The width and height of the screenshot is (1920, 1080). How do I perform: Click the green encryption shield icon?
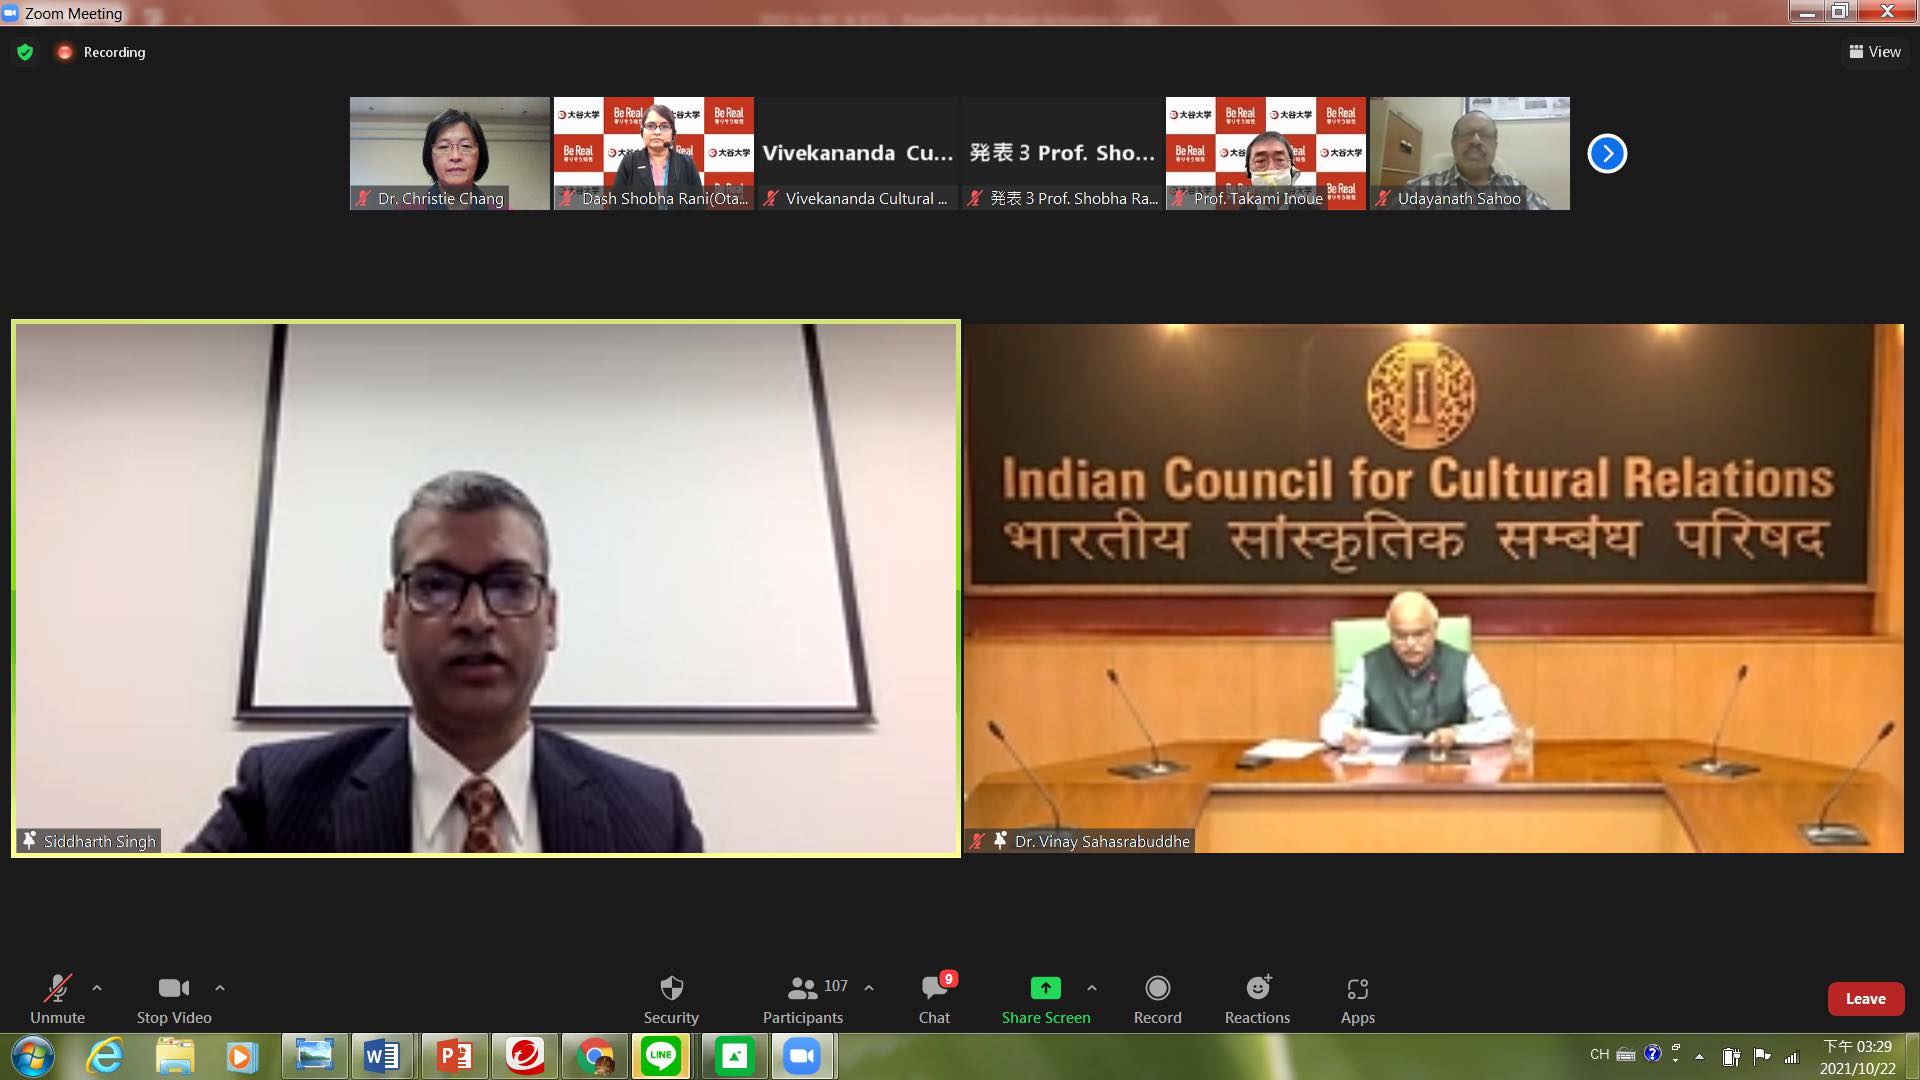tap(25, 52)
